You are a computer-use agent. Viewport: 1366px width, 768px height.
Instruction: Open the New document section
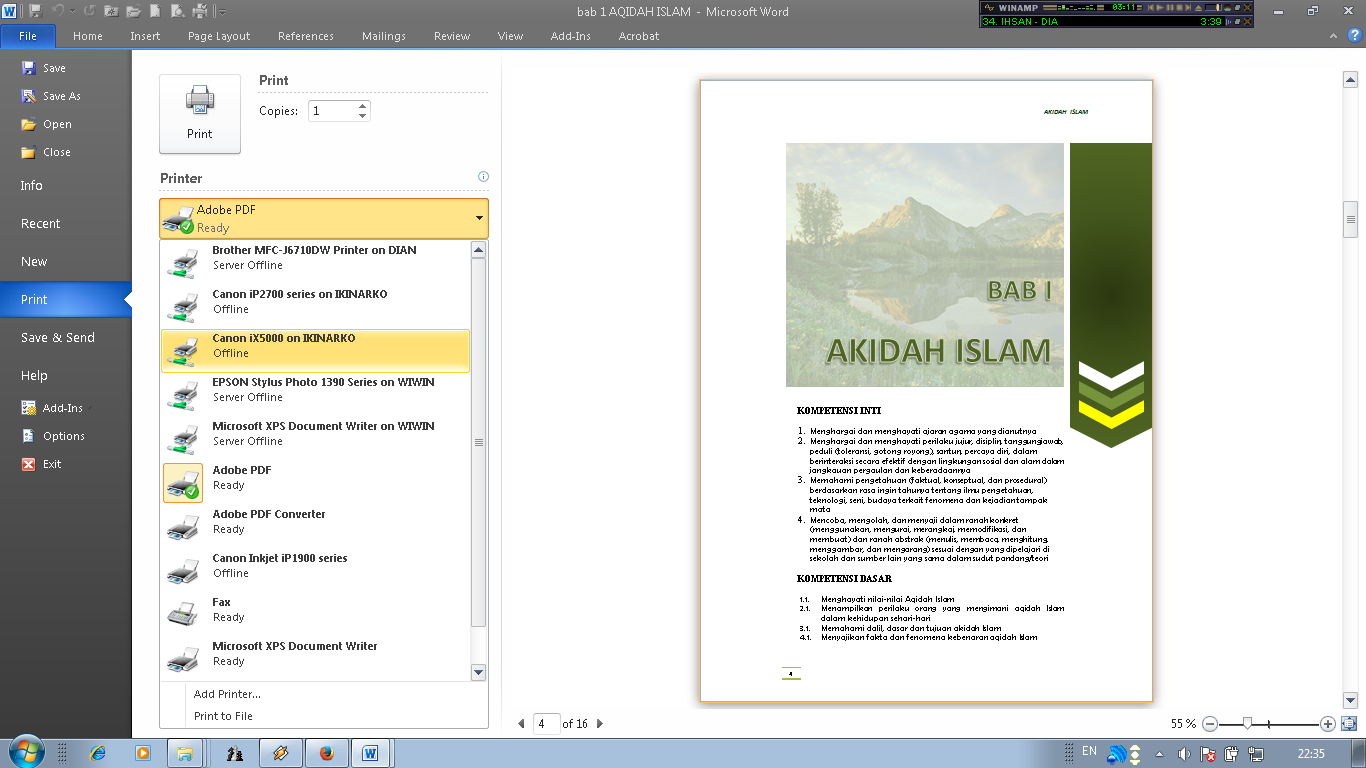click(65, 261)
